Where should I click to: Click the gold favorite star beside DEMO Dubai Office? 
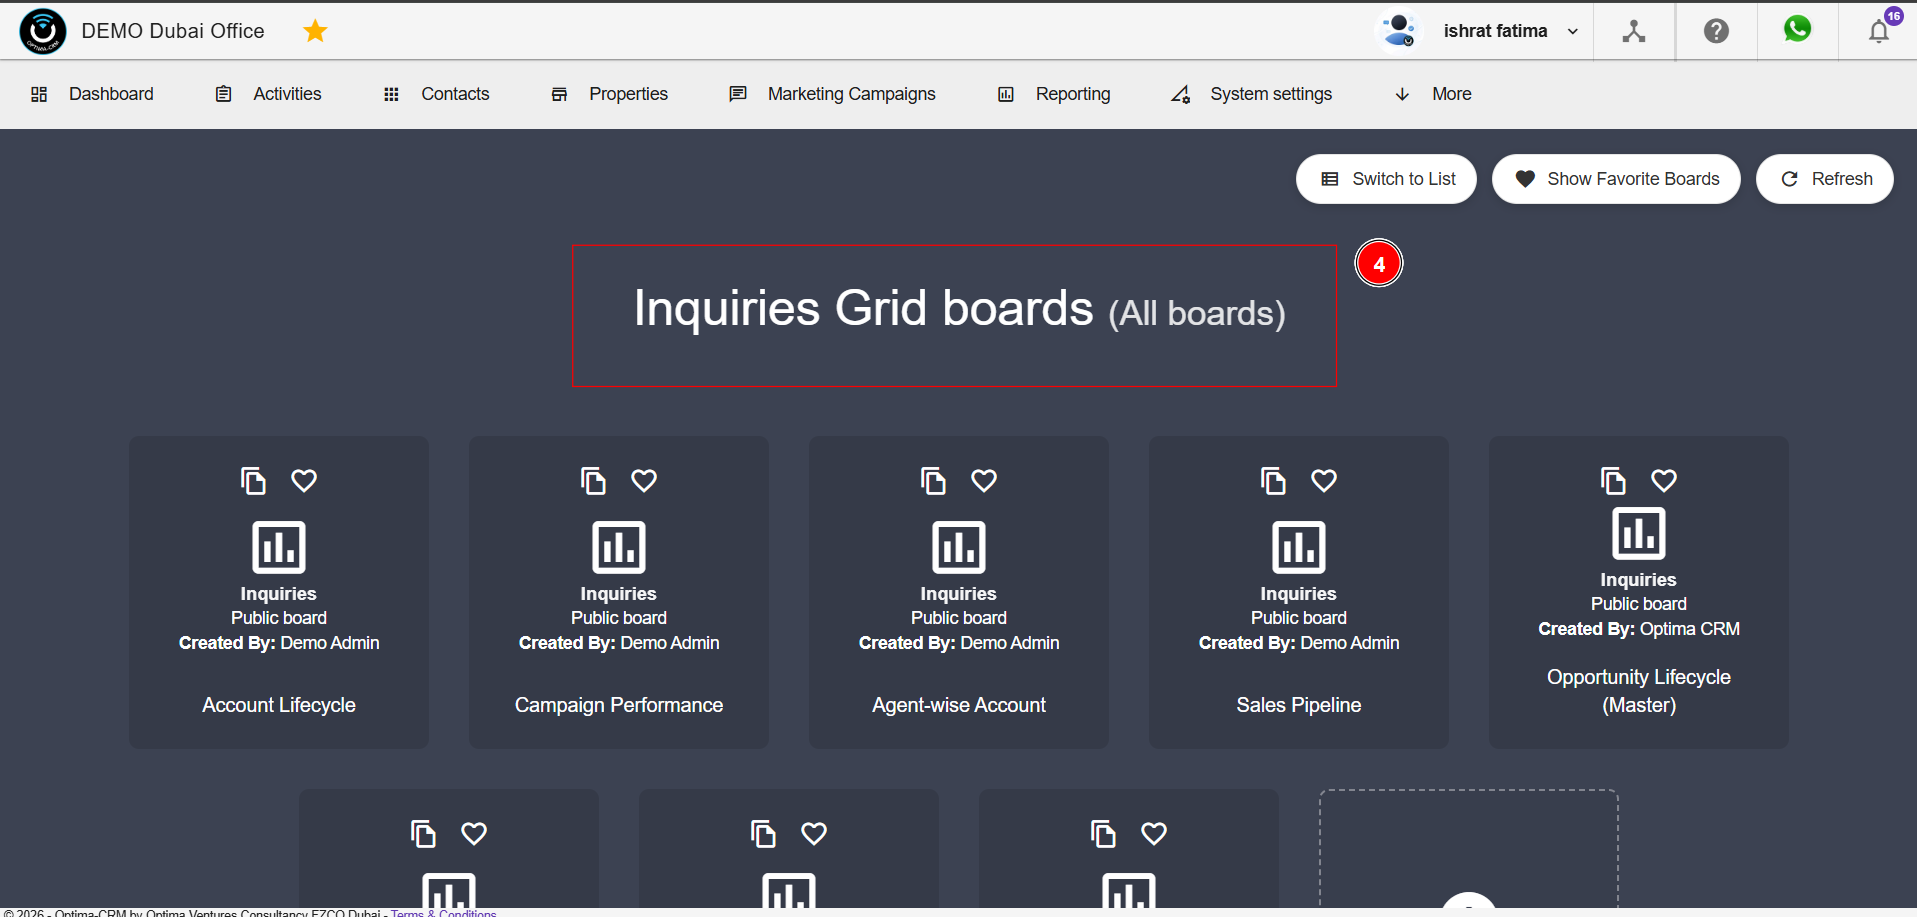315,31
